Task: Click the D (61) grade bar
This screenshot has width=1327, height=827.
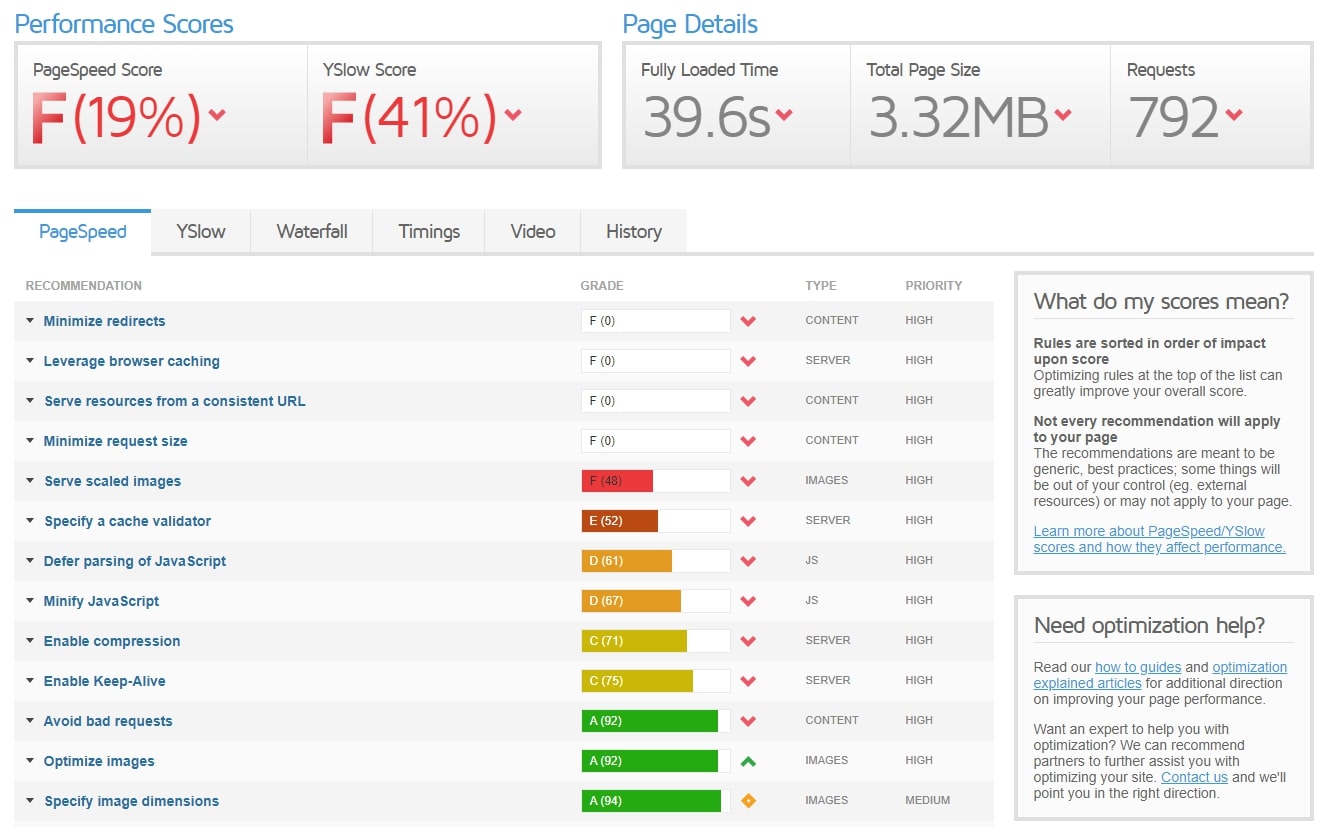Action: click(656, 561)
